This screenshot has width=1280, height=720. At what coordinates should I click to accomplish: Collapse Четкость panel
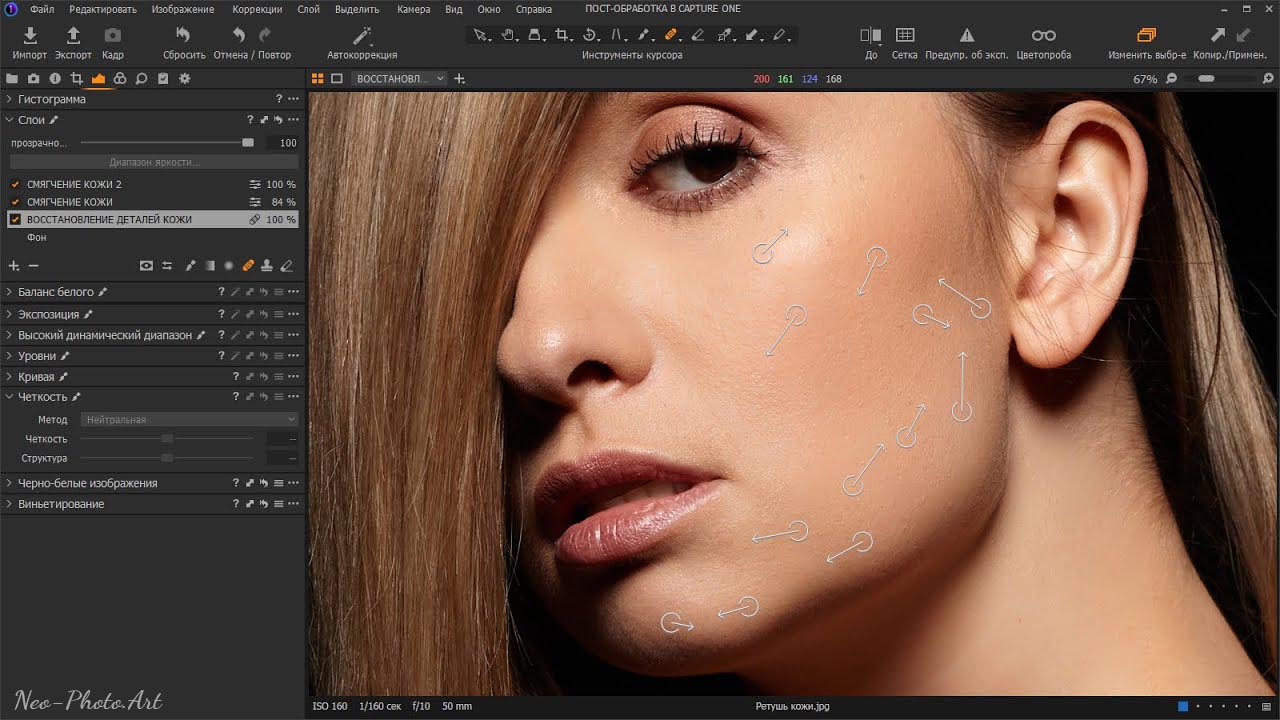[x=9, y=397]
